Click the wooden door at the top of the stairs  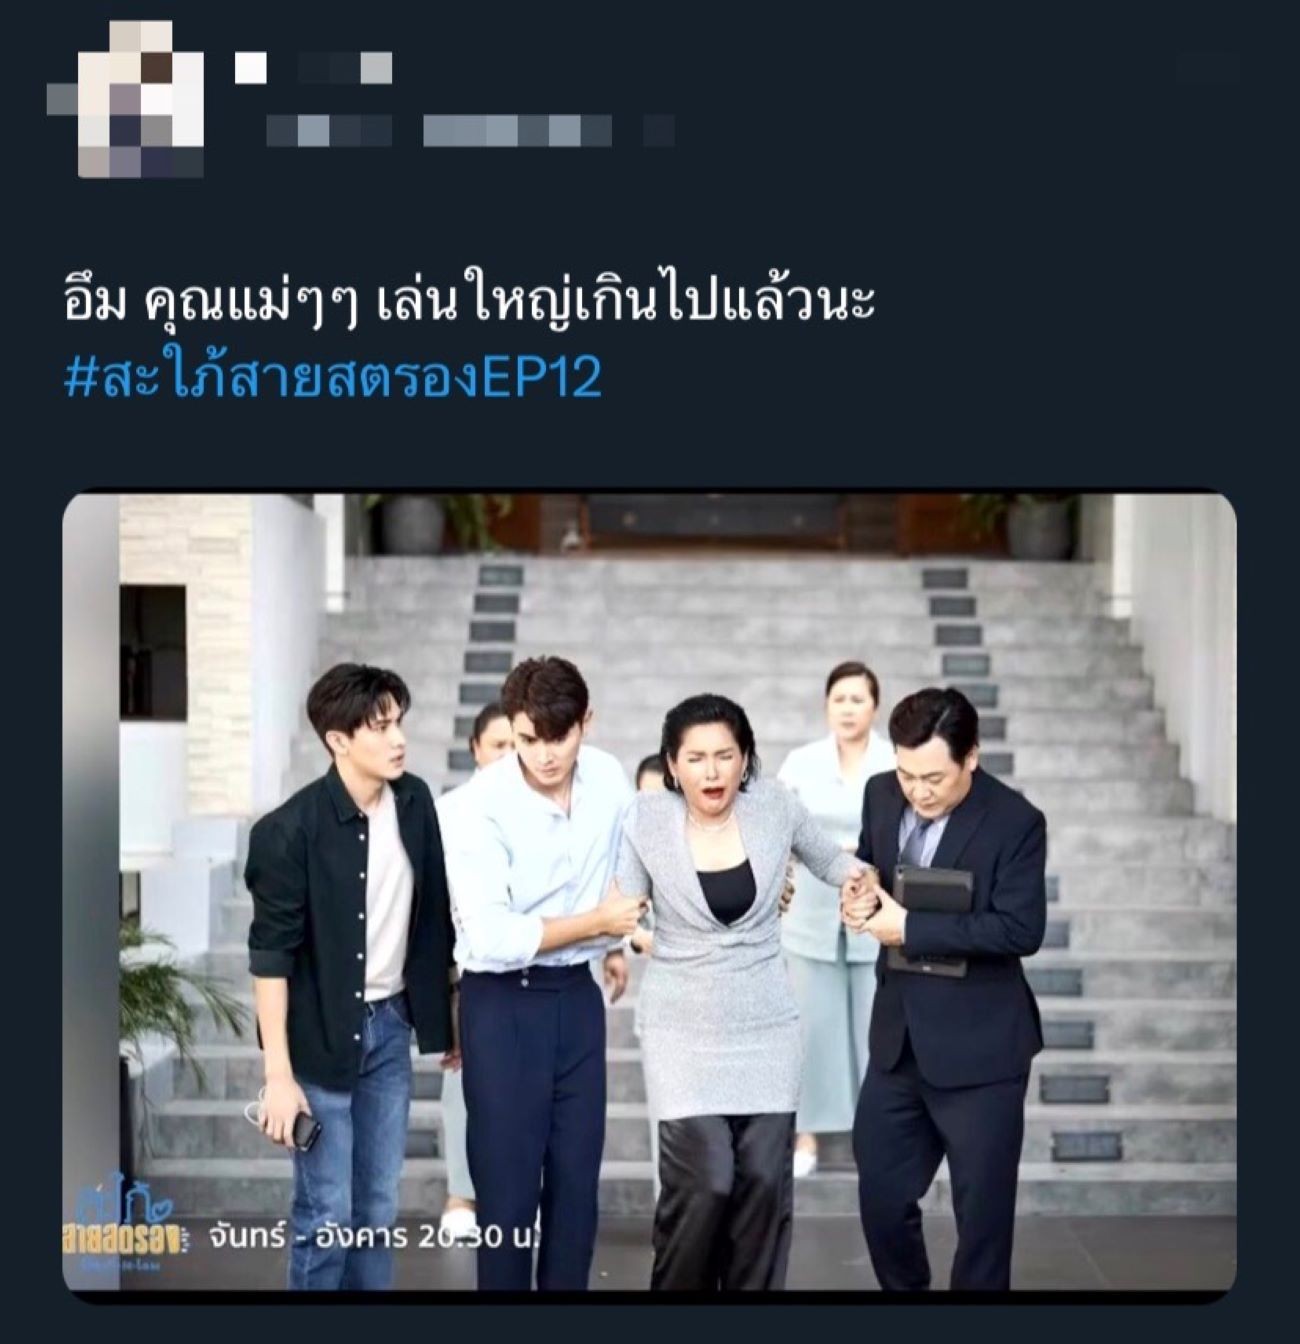point(713,521)
